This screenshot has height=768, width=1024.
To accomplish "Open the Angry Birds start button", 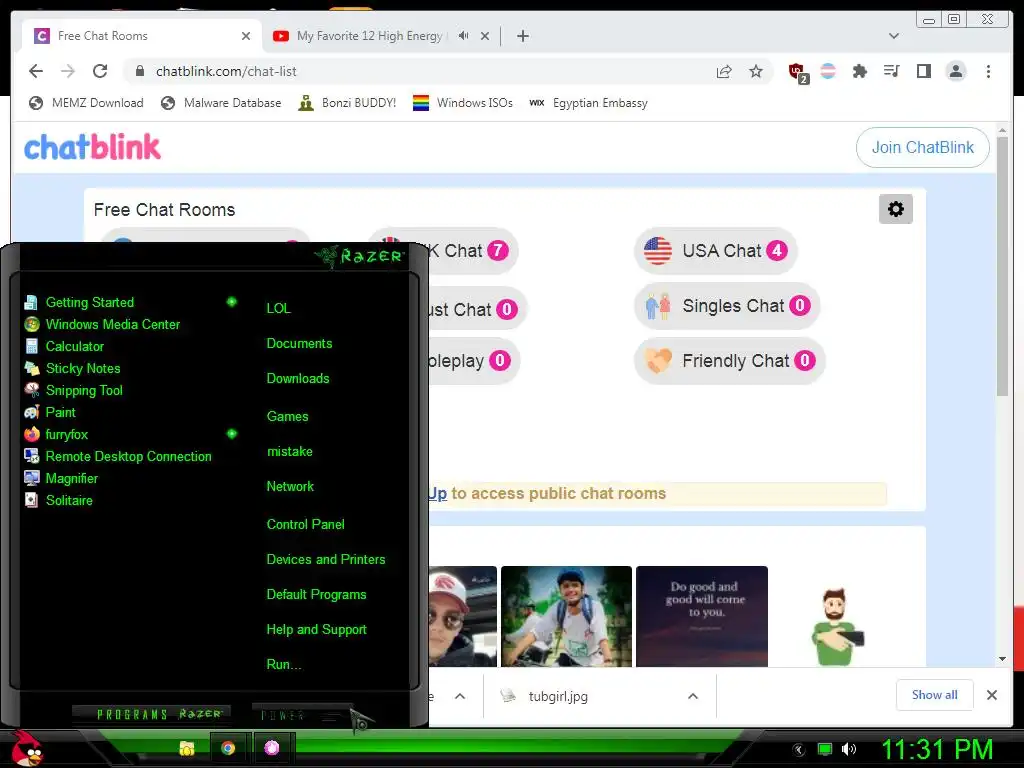I will click(x=26, y=748).
